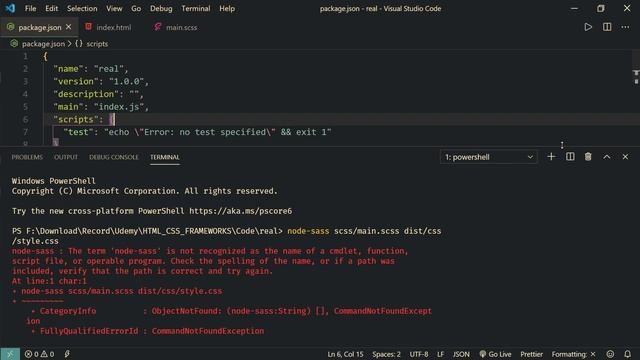
Task: Open the powershell terminal selector dropdown
Action: [489, 157]
